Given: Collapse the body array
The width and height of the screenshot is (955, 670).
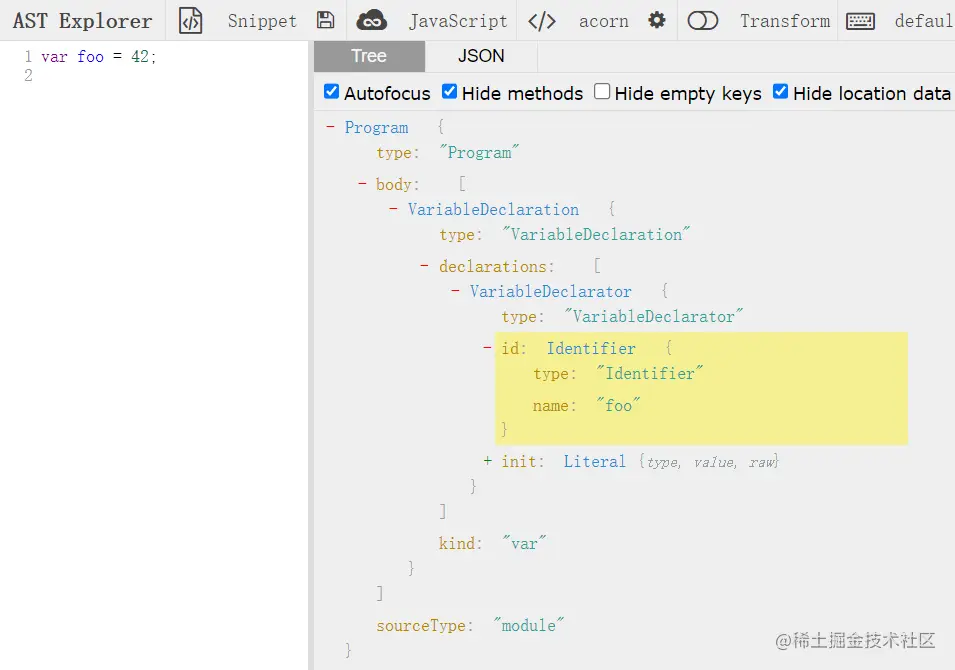Looking at the screenshot, I should point(362,183).
